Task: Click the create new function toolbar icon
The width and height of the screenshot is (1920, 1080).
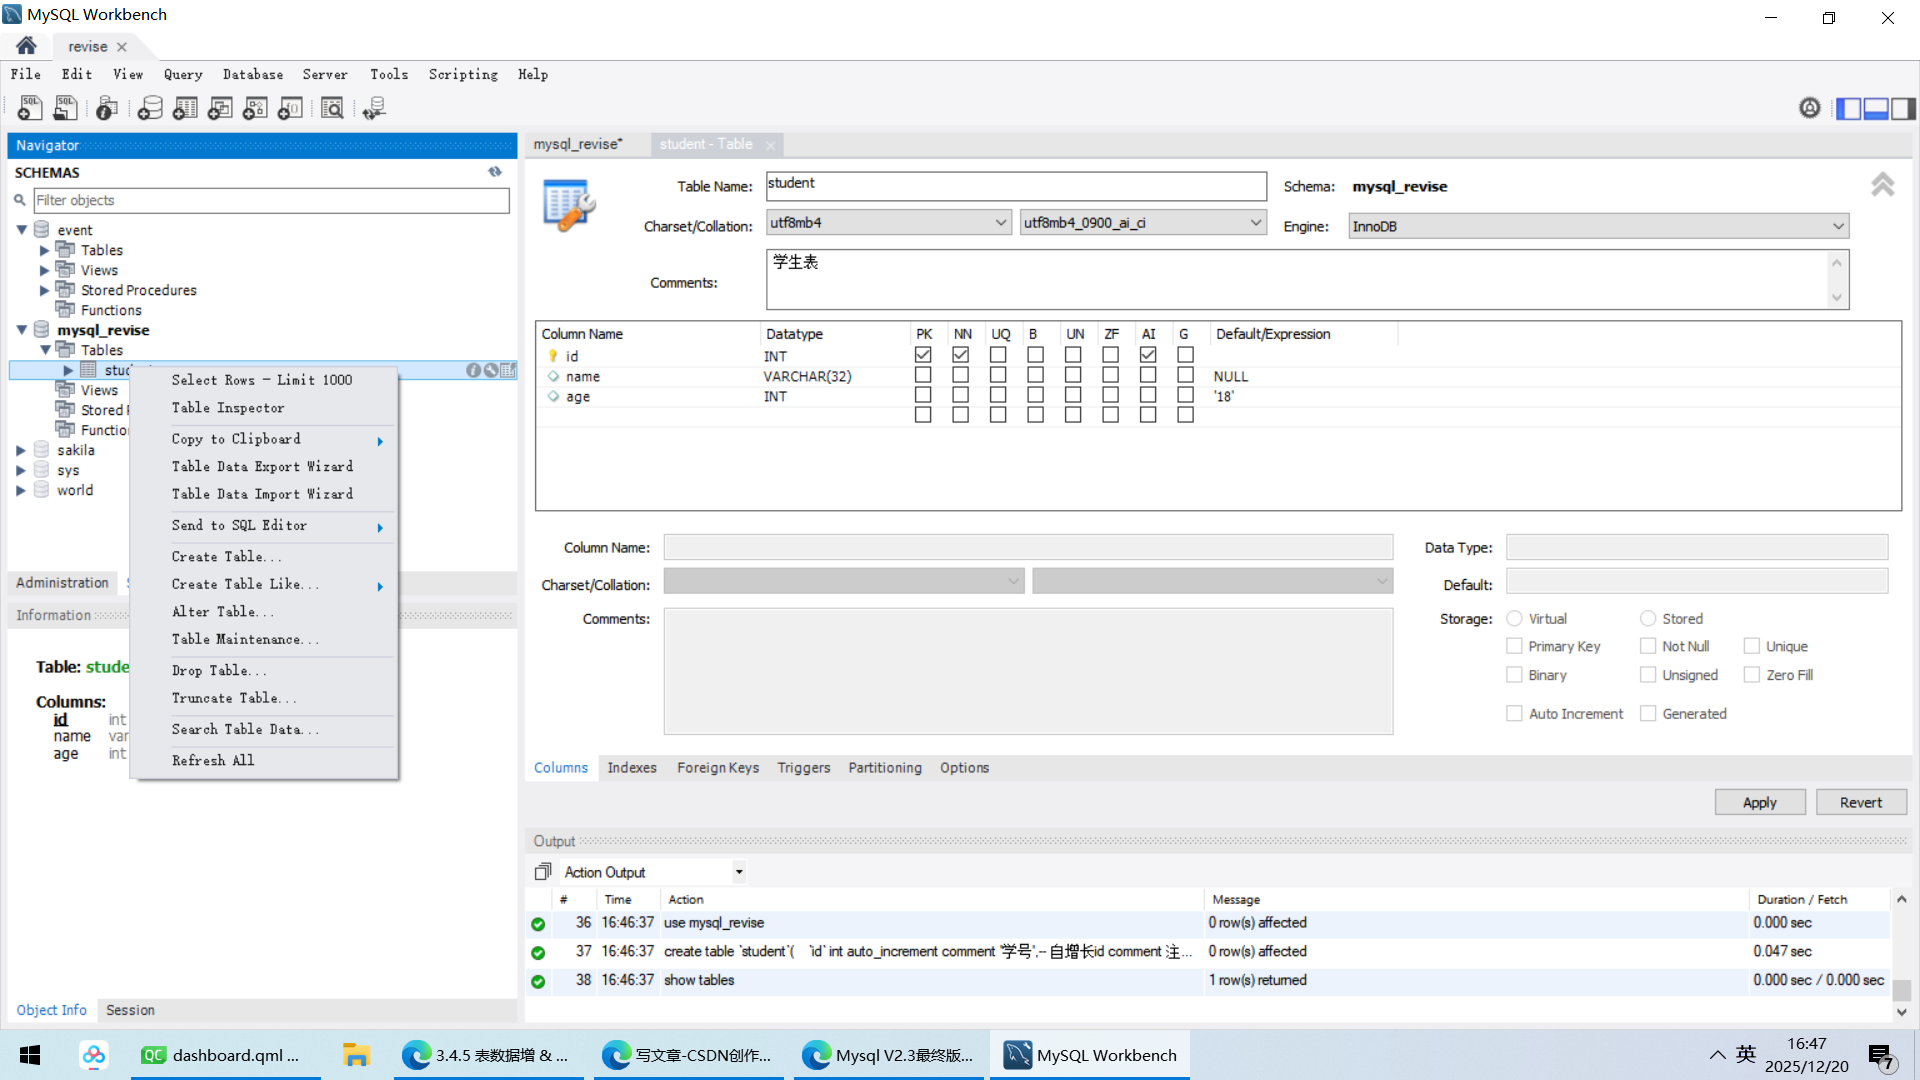Action: click(290, 108)
